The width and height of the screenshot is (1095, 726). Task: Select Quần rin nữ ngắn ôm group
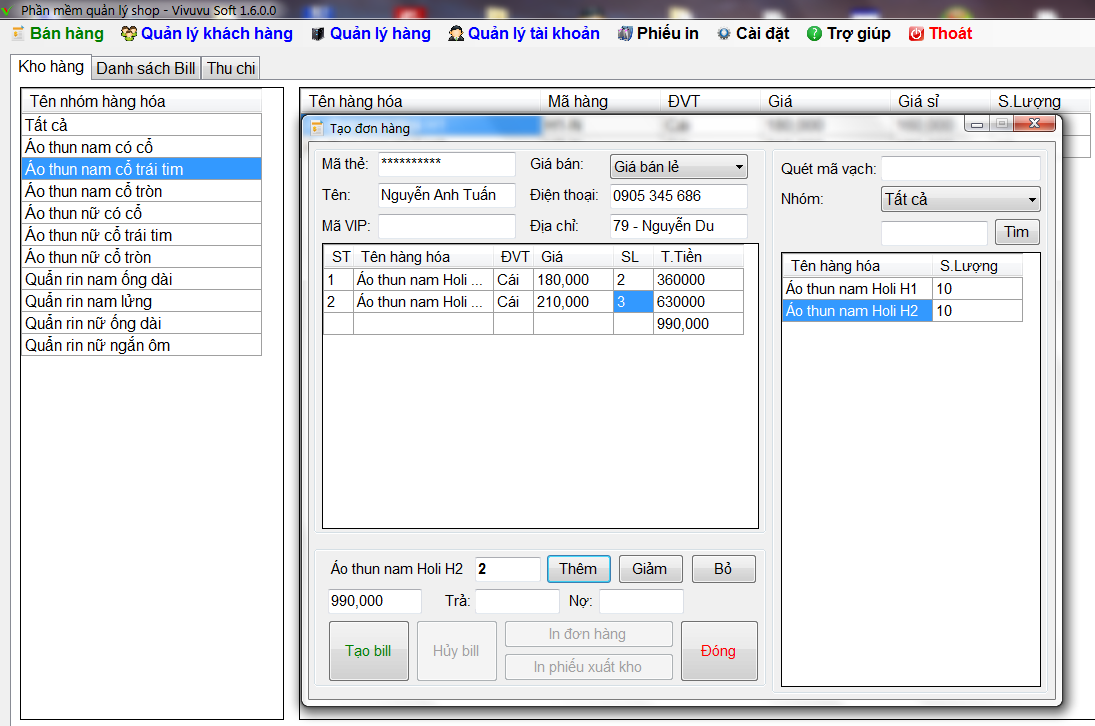142,345
